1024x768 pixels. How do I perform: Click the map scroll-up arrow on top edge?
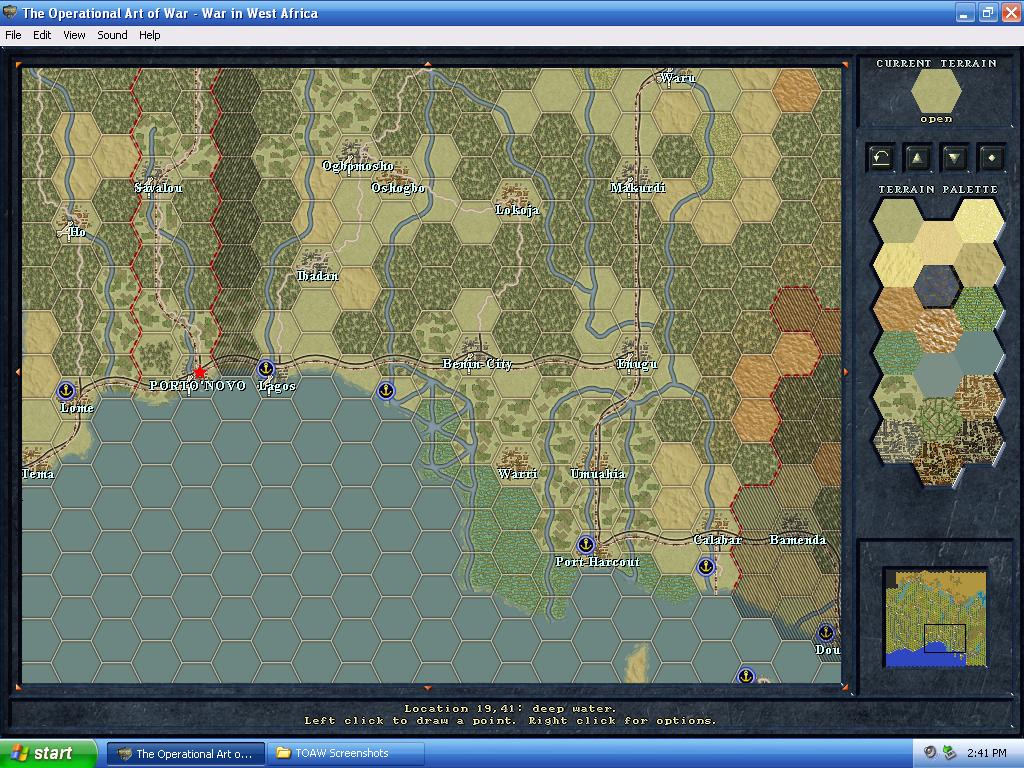(428, 64)
